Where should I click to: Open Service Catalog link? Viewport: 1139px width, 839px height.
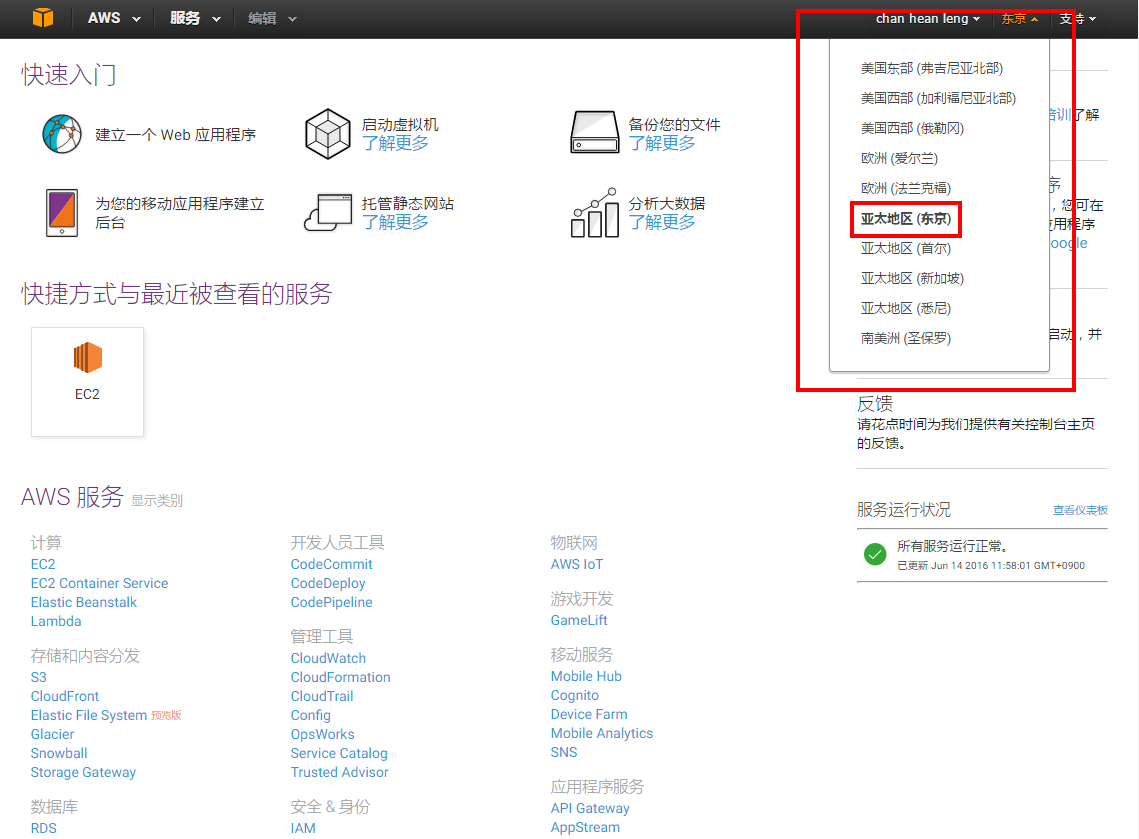click(339, 753)
